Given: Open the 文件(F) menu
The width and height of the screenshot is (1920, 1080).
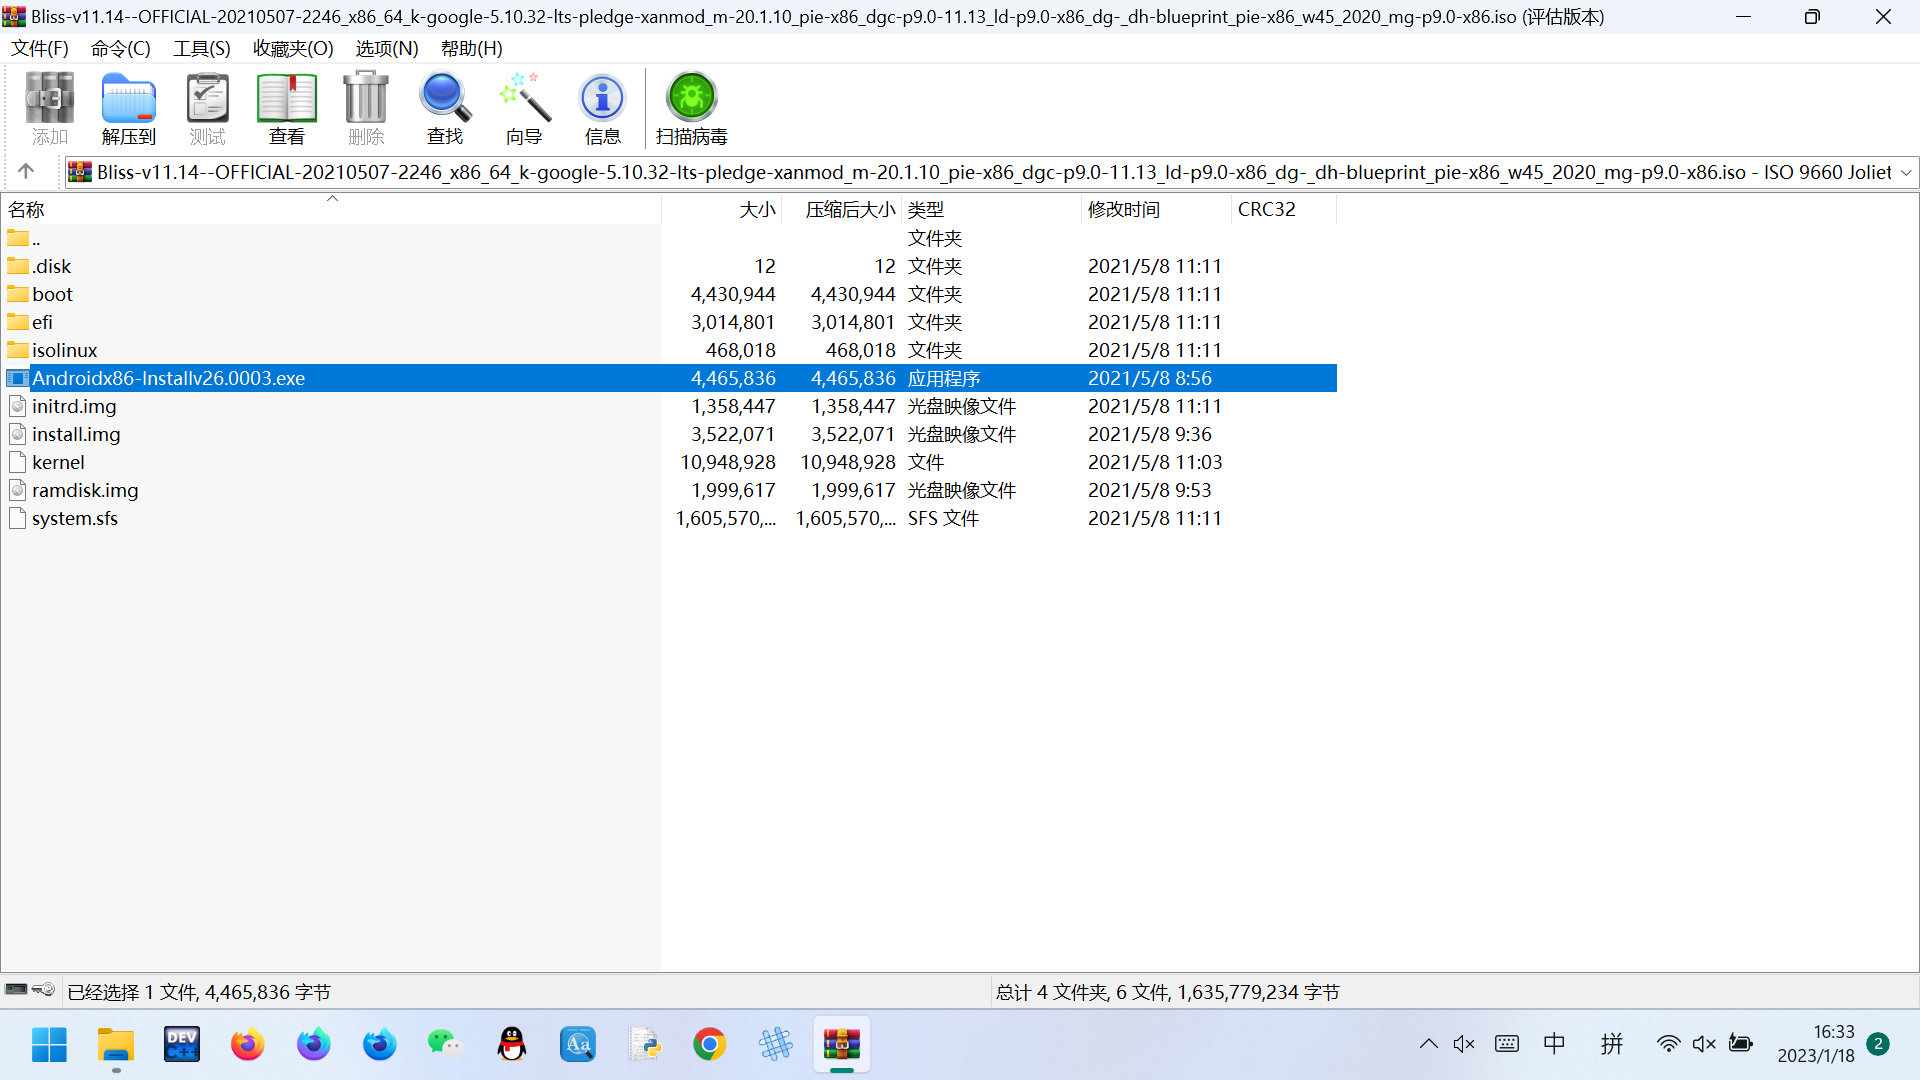Looking at the screenshot, I should click(40, 48).
